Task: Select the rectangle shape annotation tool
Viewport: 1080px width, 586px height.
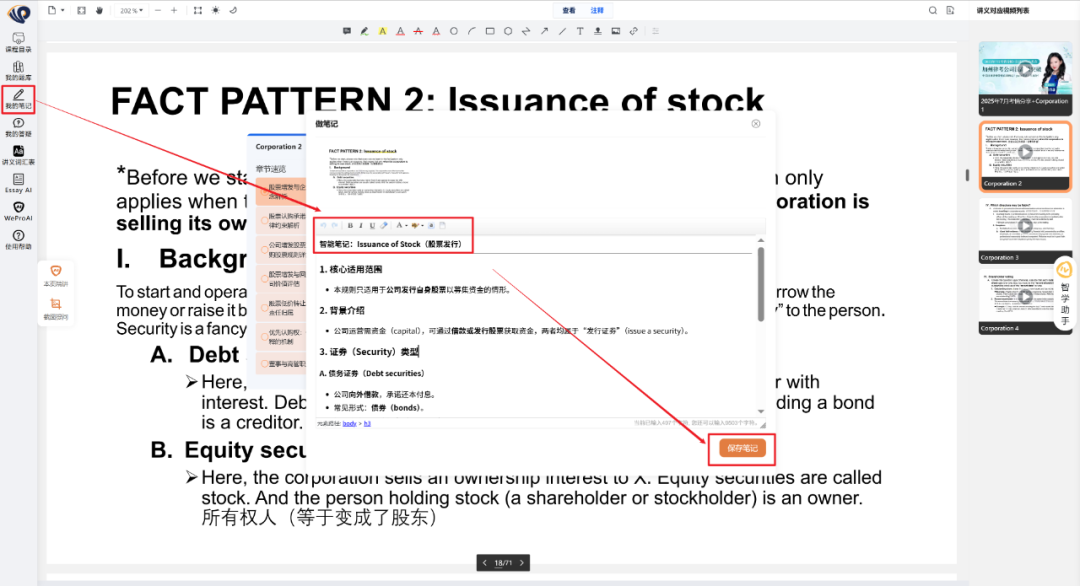Action: [x=490, y=31]
